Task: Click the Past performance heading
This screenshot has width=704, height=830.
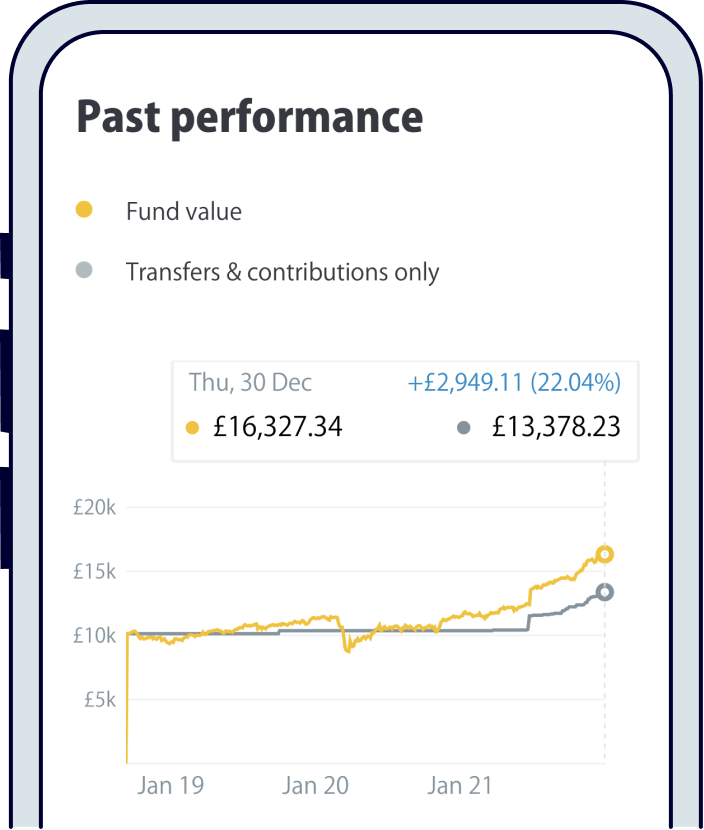Action: tap(250, 117)
